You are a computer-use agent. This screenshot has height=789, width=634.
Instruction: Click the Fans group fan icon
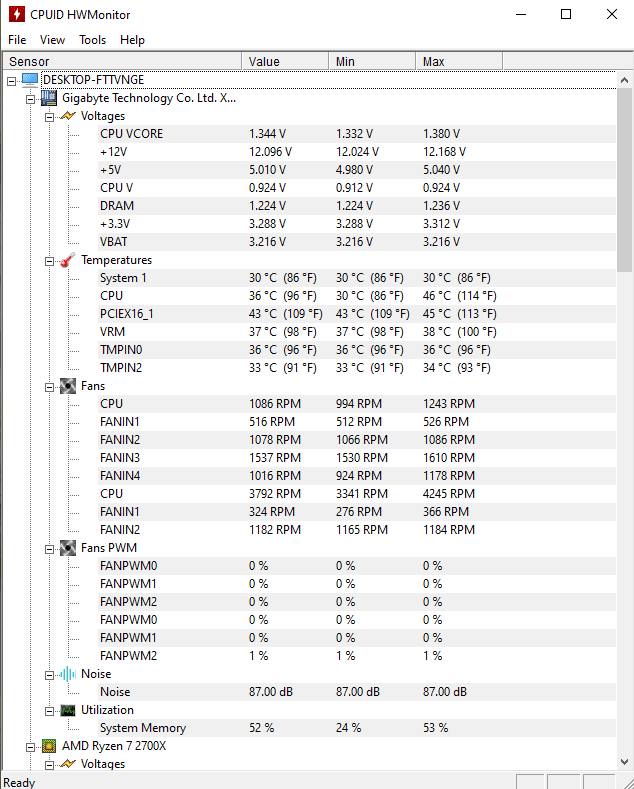coord(68,386)
